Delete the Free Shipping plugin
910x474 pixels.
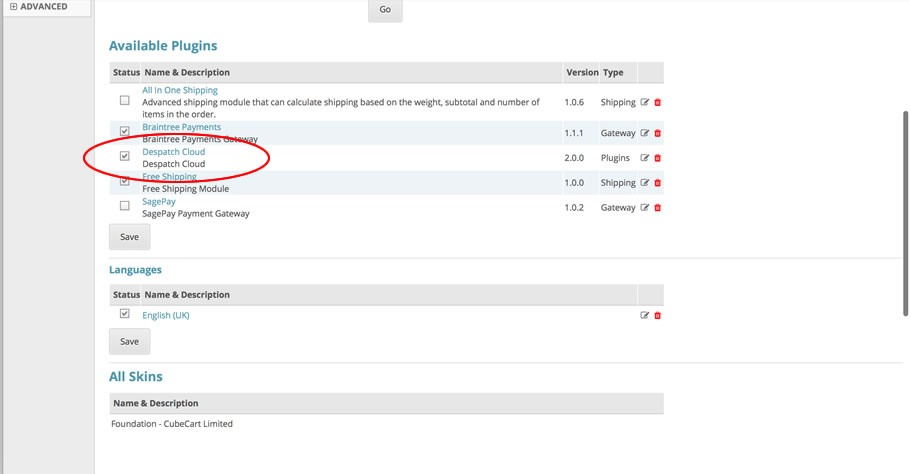[x=658, y=183]
